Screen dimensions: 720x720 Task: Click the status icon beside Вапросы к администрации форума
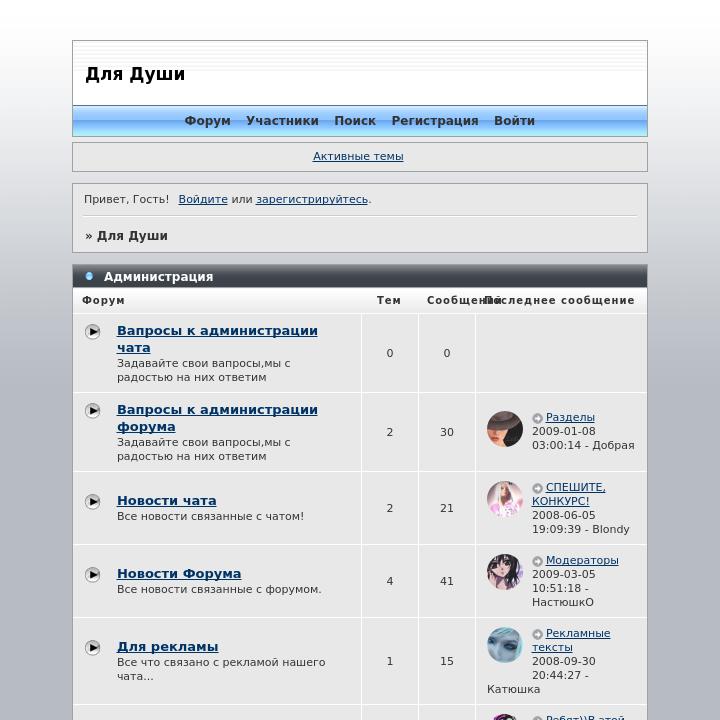[92, 410]
